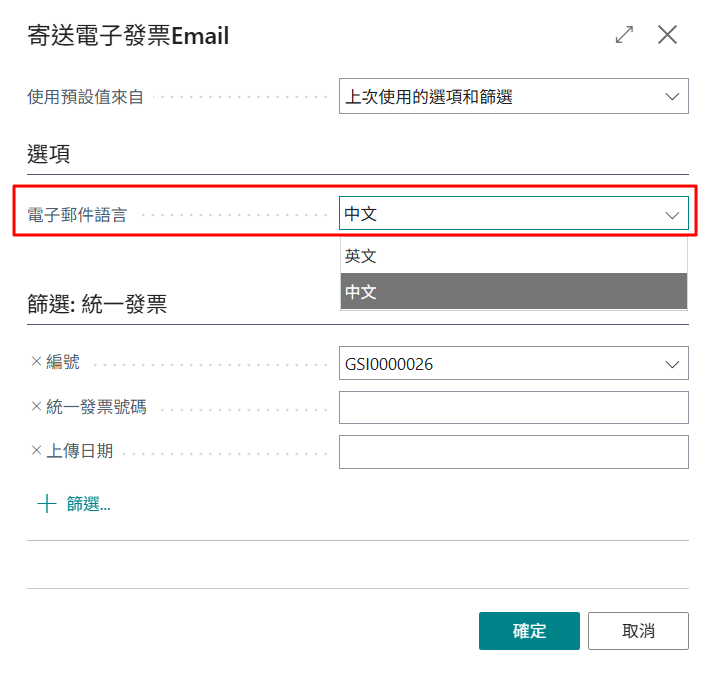Cancel with the 取消 button

638,631
